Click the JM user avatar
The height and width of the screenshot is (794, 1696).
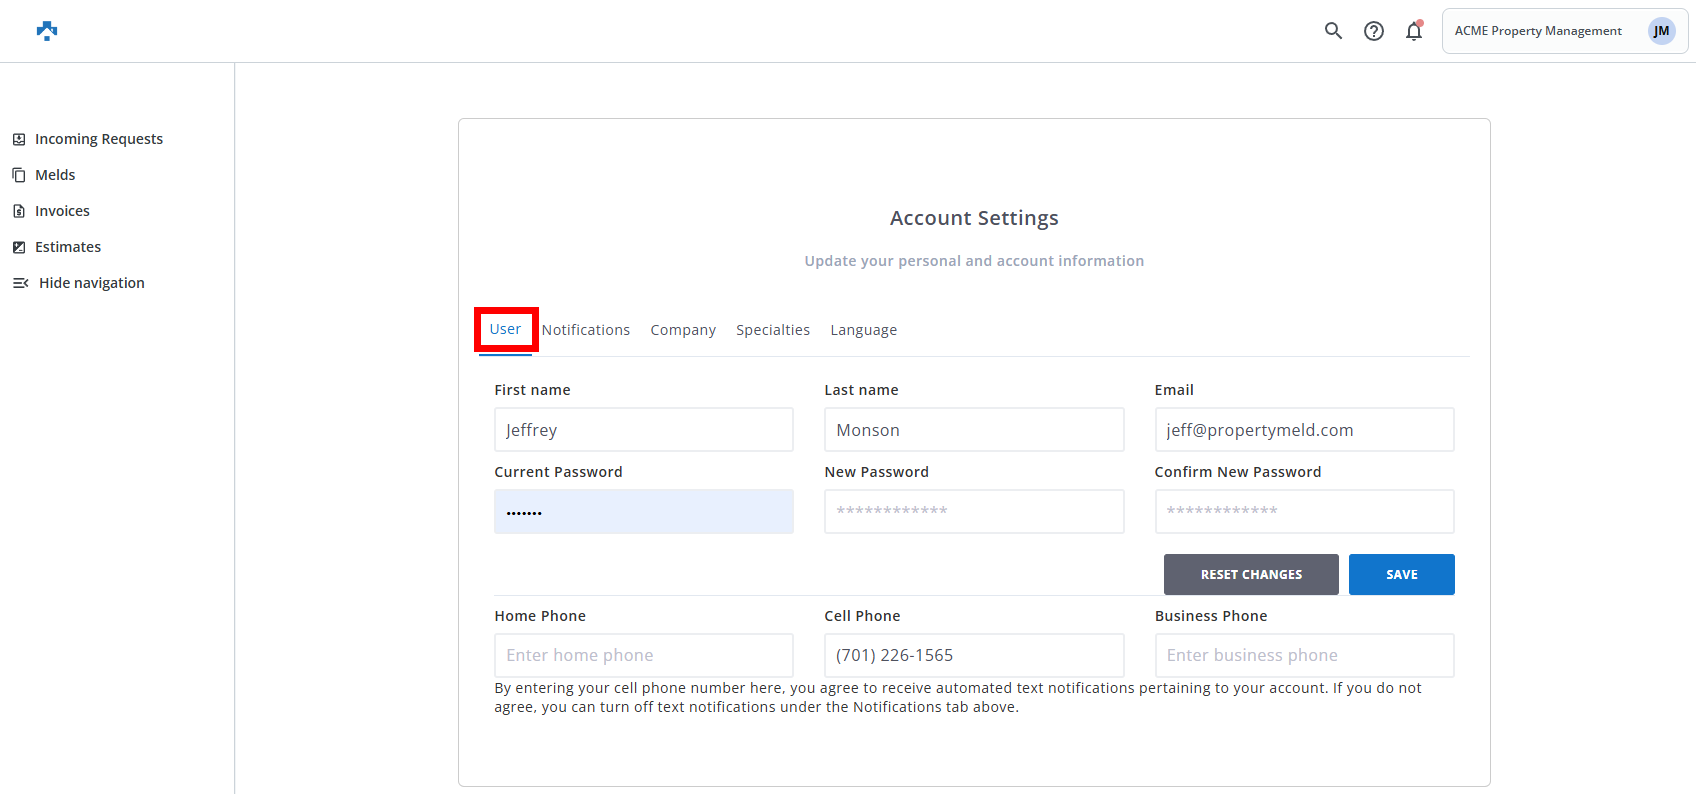click(x=1661, y=31)
